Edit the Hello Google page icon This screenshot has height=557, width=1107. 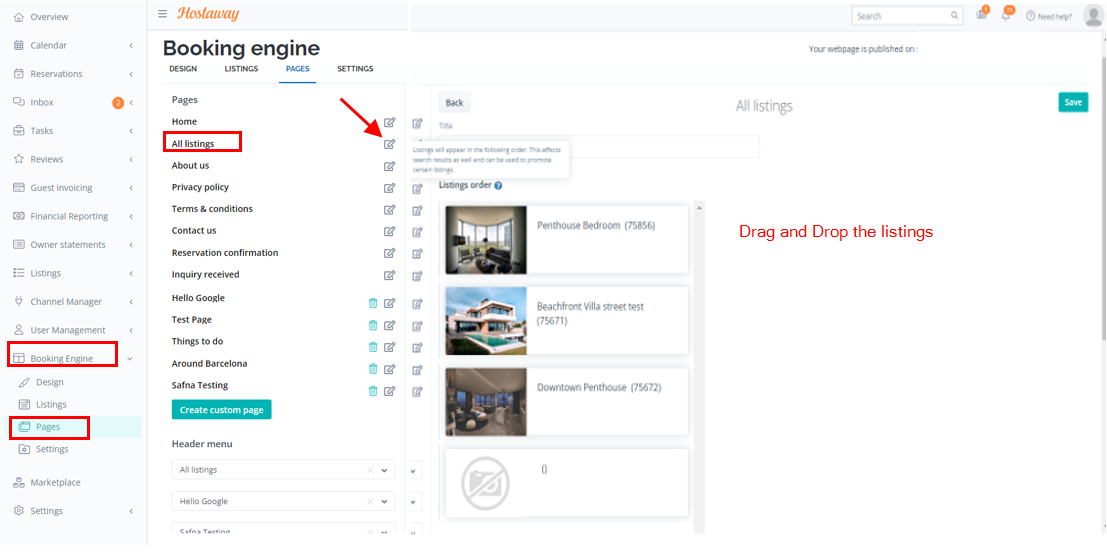pyautogui.click(x=389, y=304)
